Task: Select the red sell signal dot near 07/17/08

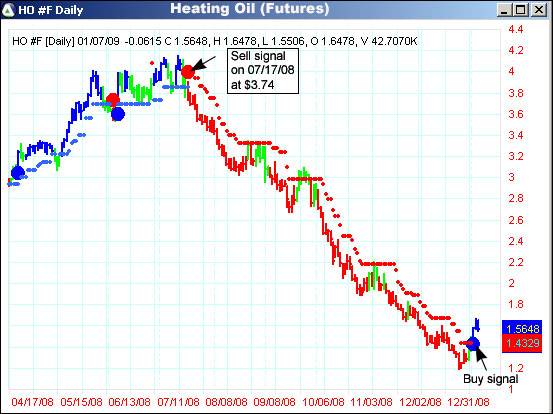Action: 188,72
